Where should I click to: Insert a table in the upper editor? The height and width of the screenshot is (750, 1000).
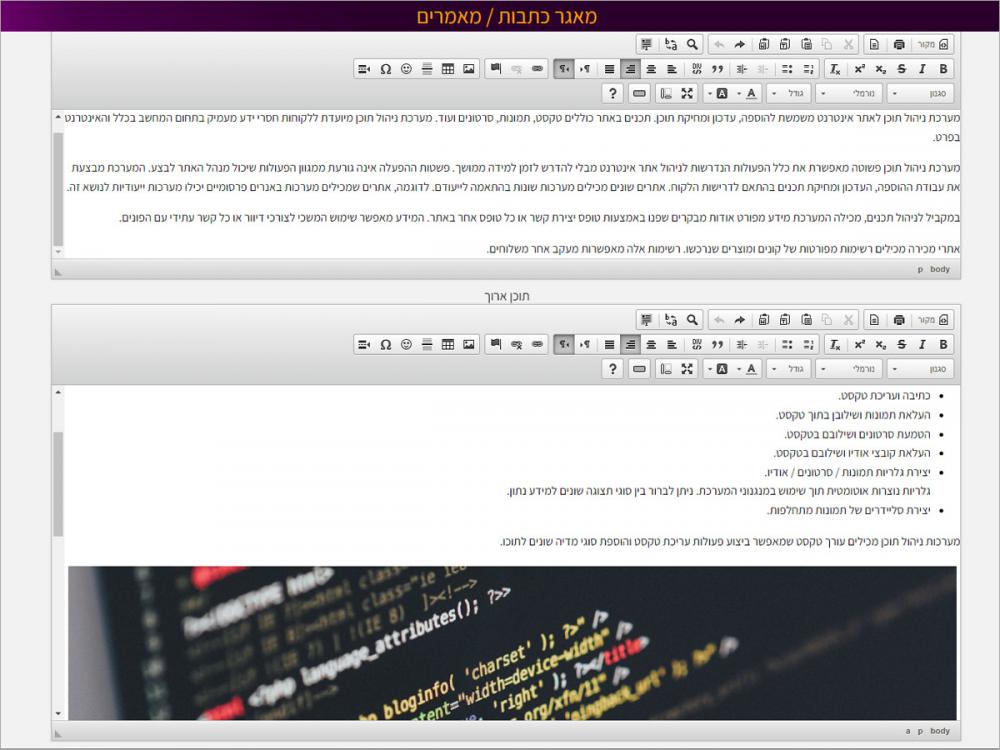point(447,69)
